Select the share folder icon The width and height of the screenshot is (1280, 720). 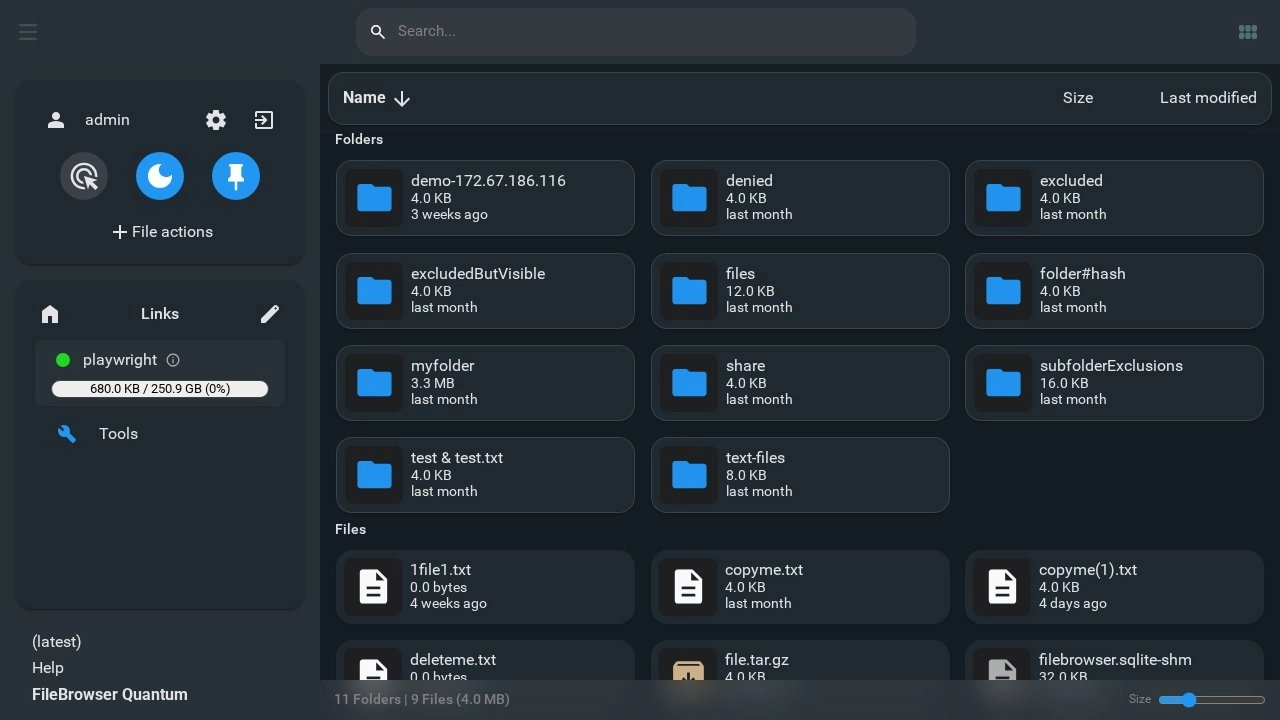(689, 383)
